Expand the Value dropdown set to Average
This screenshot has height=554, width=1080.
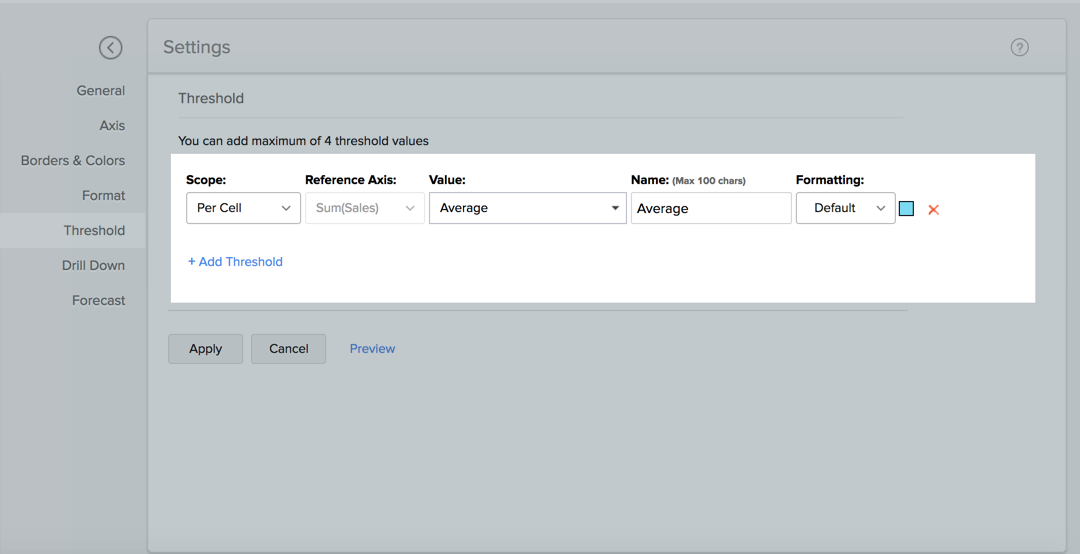click(x=527, y=208)
